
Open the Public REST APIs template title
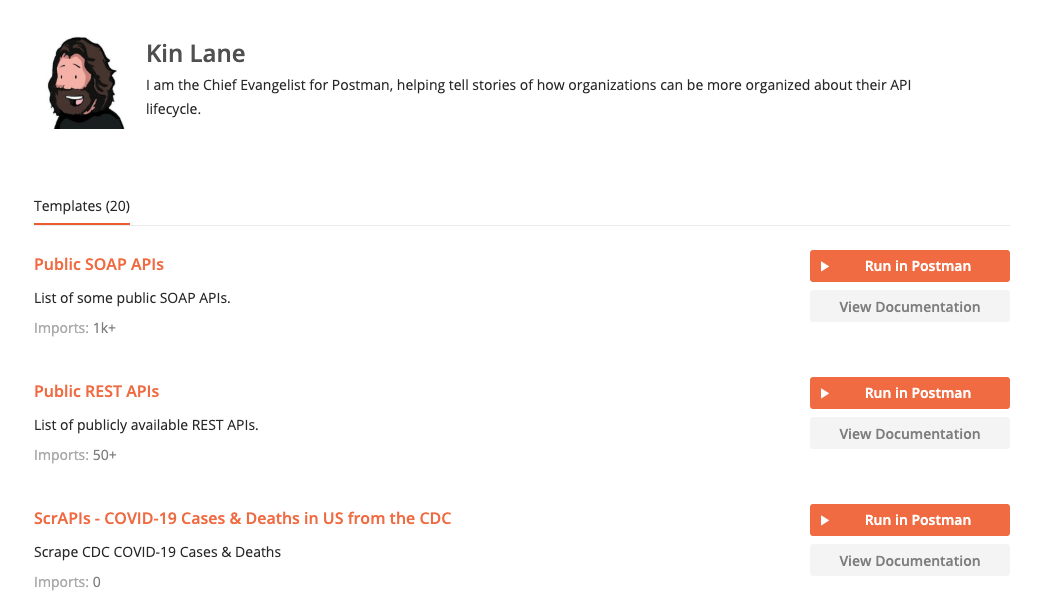click(x=97, y=391)
